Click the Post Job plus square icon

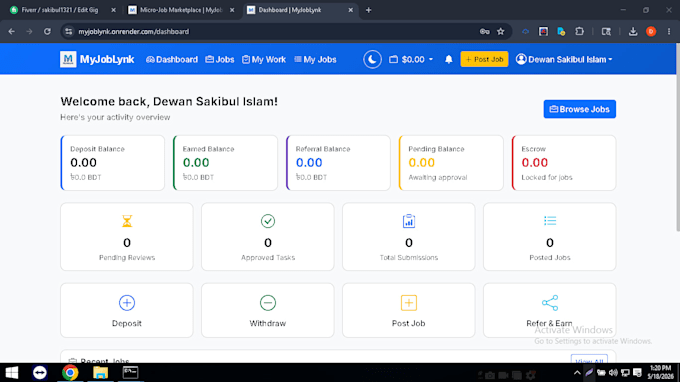pyautogui.click(x=409, y=303)
